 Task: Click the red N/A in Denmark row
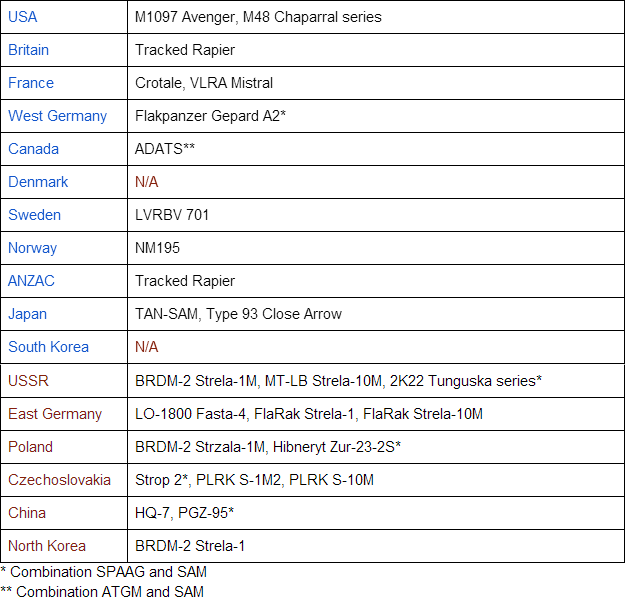146,182
